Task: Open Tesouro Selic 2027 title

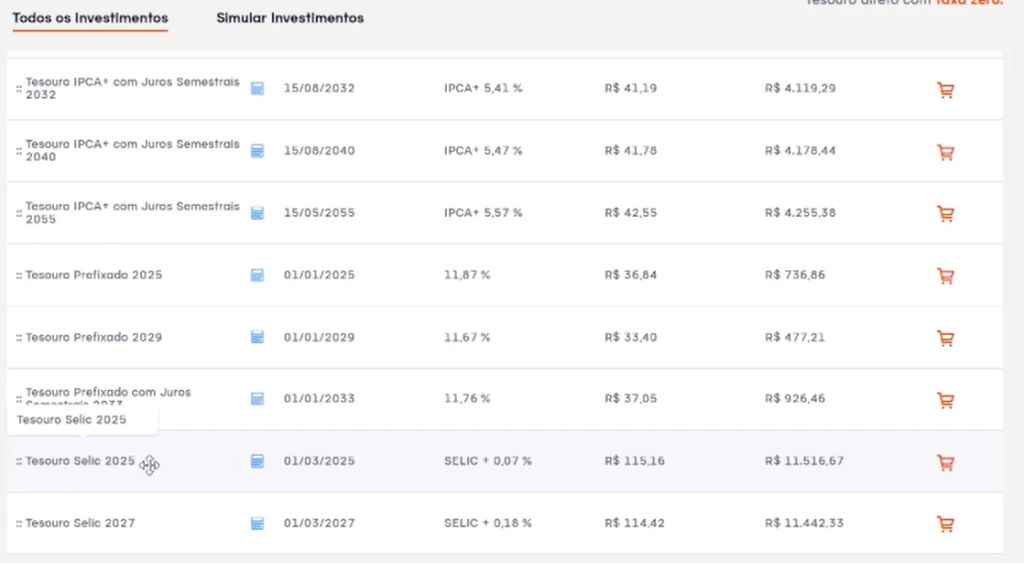Action: [x=80, y=523]
